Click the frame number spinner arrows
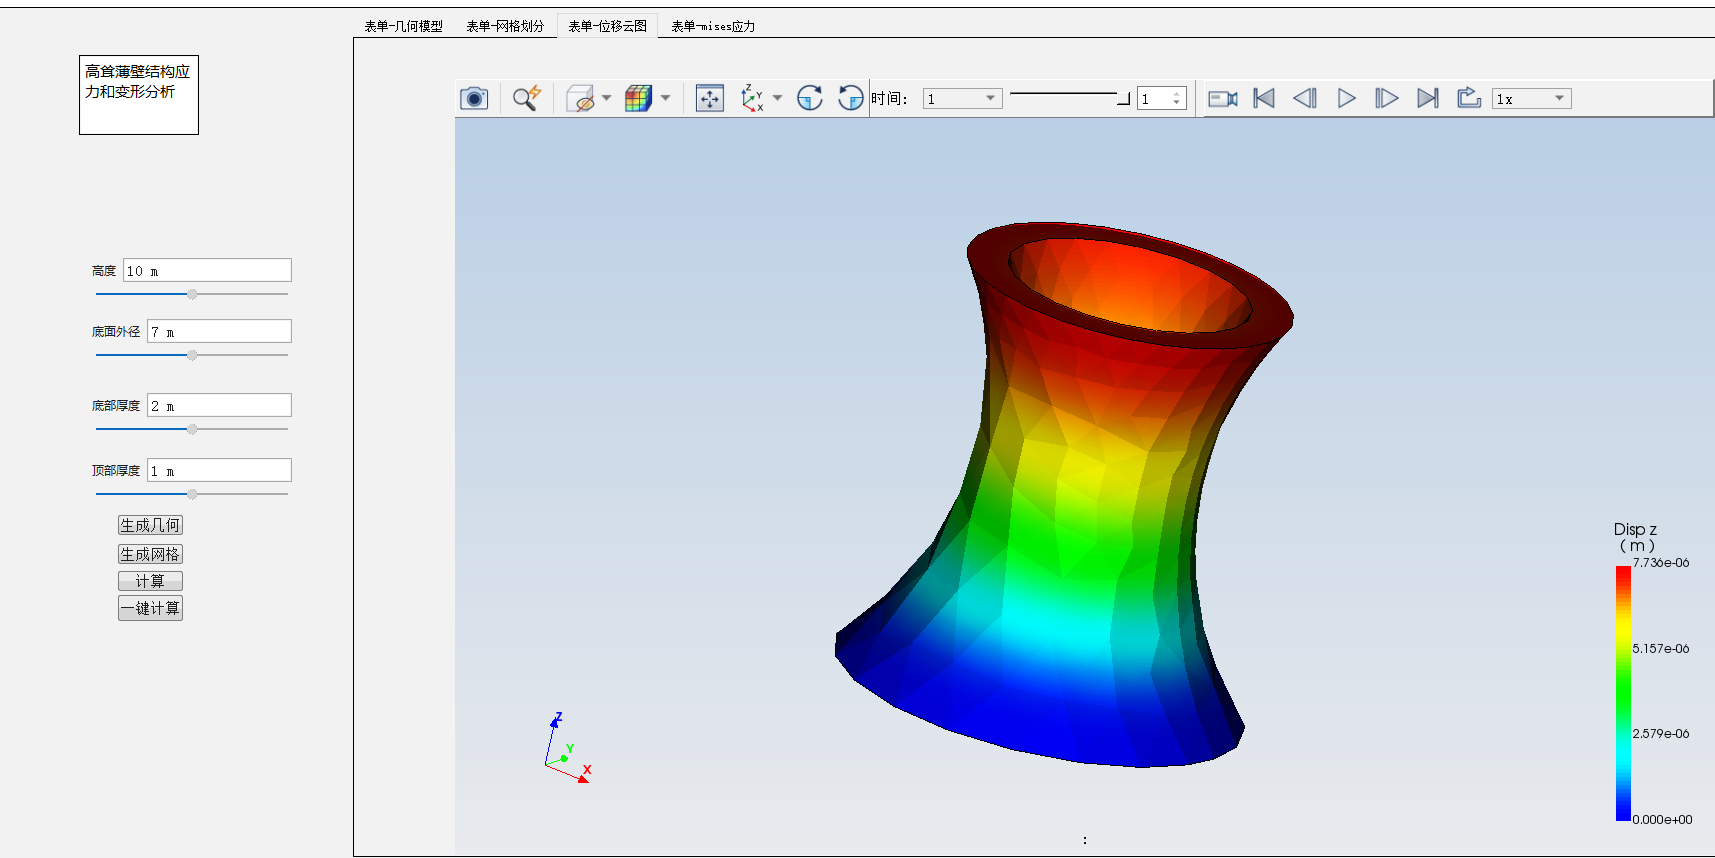The image size is (1715, 858). (x=1177, y=98)
